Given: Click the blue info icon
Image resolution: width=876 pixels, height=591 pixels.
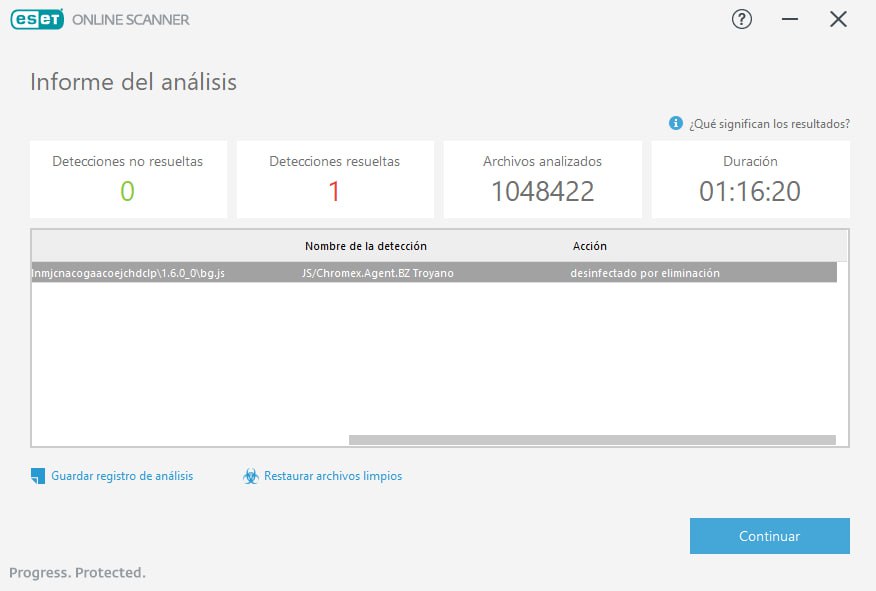Looking at the screenshot, I should (x=675, y=123).
